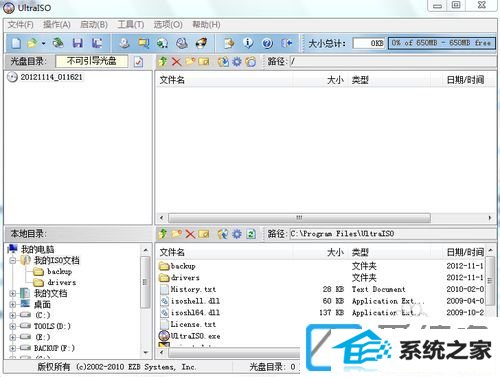Click the New file icon in the toolbar
Screen dimensions: 500x377
[16, 43]
